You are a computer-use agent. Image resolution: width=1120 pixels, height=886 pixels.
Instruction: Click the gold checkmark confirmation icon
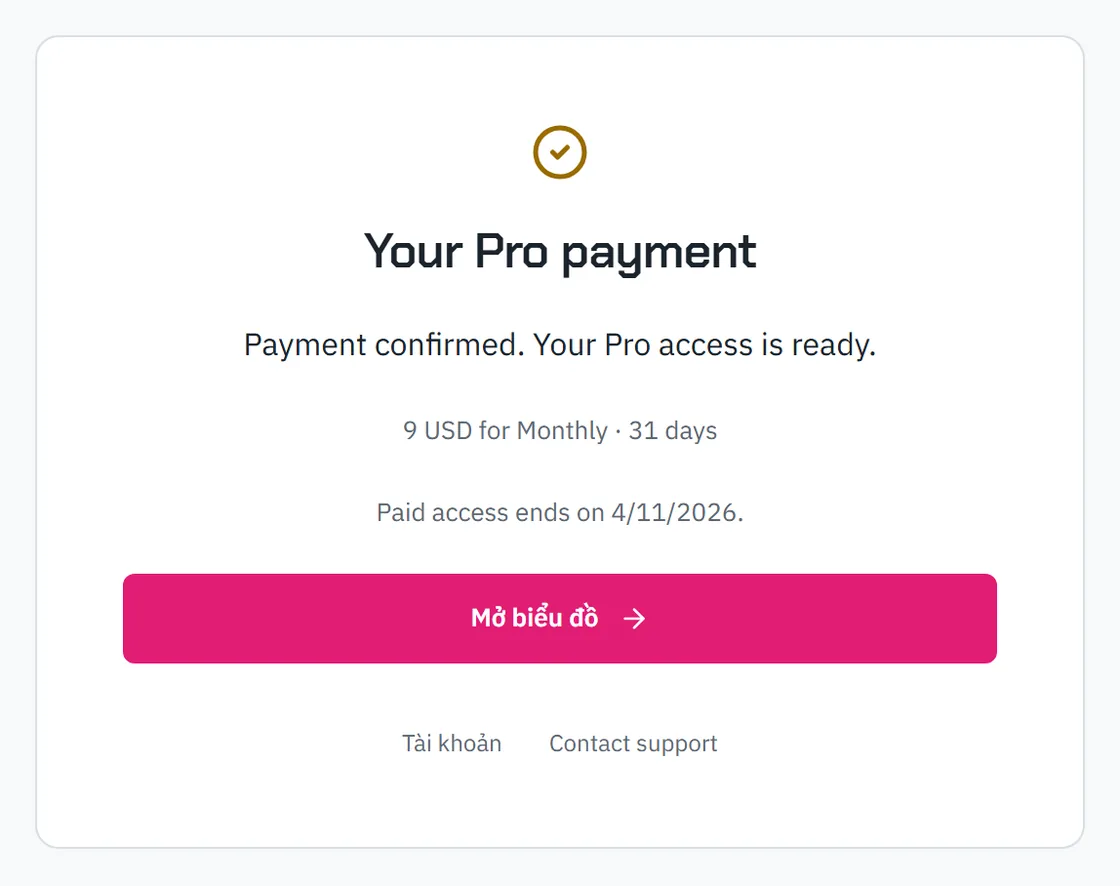click(x=559, y=152)
